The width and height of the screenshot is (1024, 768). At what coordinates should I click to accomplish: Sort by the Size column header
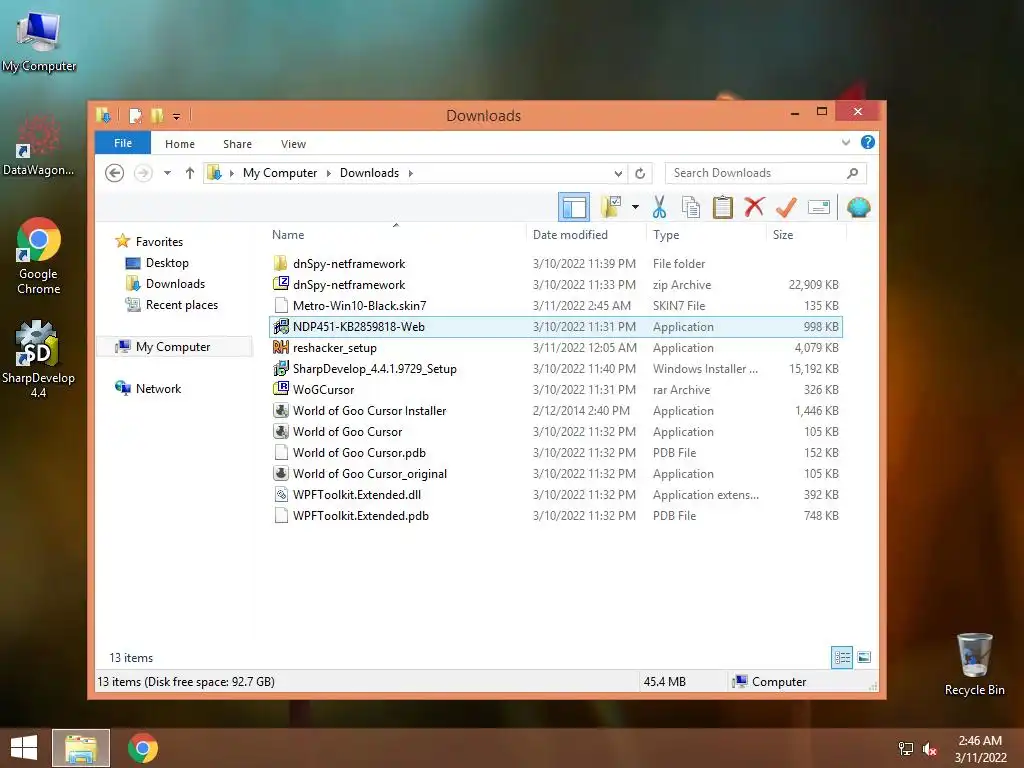(x=782, y=235)
